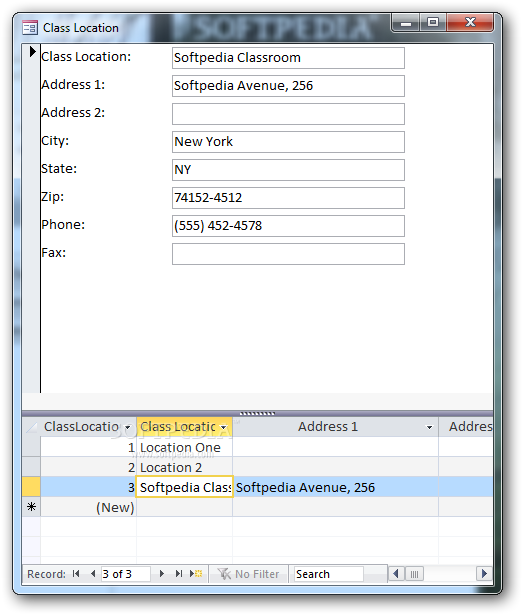Screen dimensions: 523x615
Task: Create new blank record button
Action: point(196,574)
